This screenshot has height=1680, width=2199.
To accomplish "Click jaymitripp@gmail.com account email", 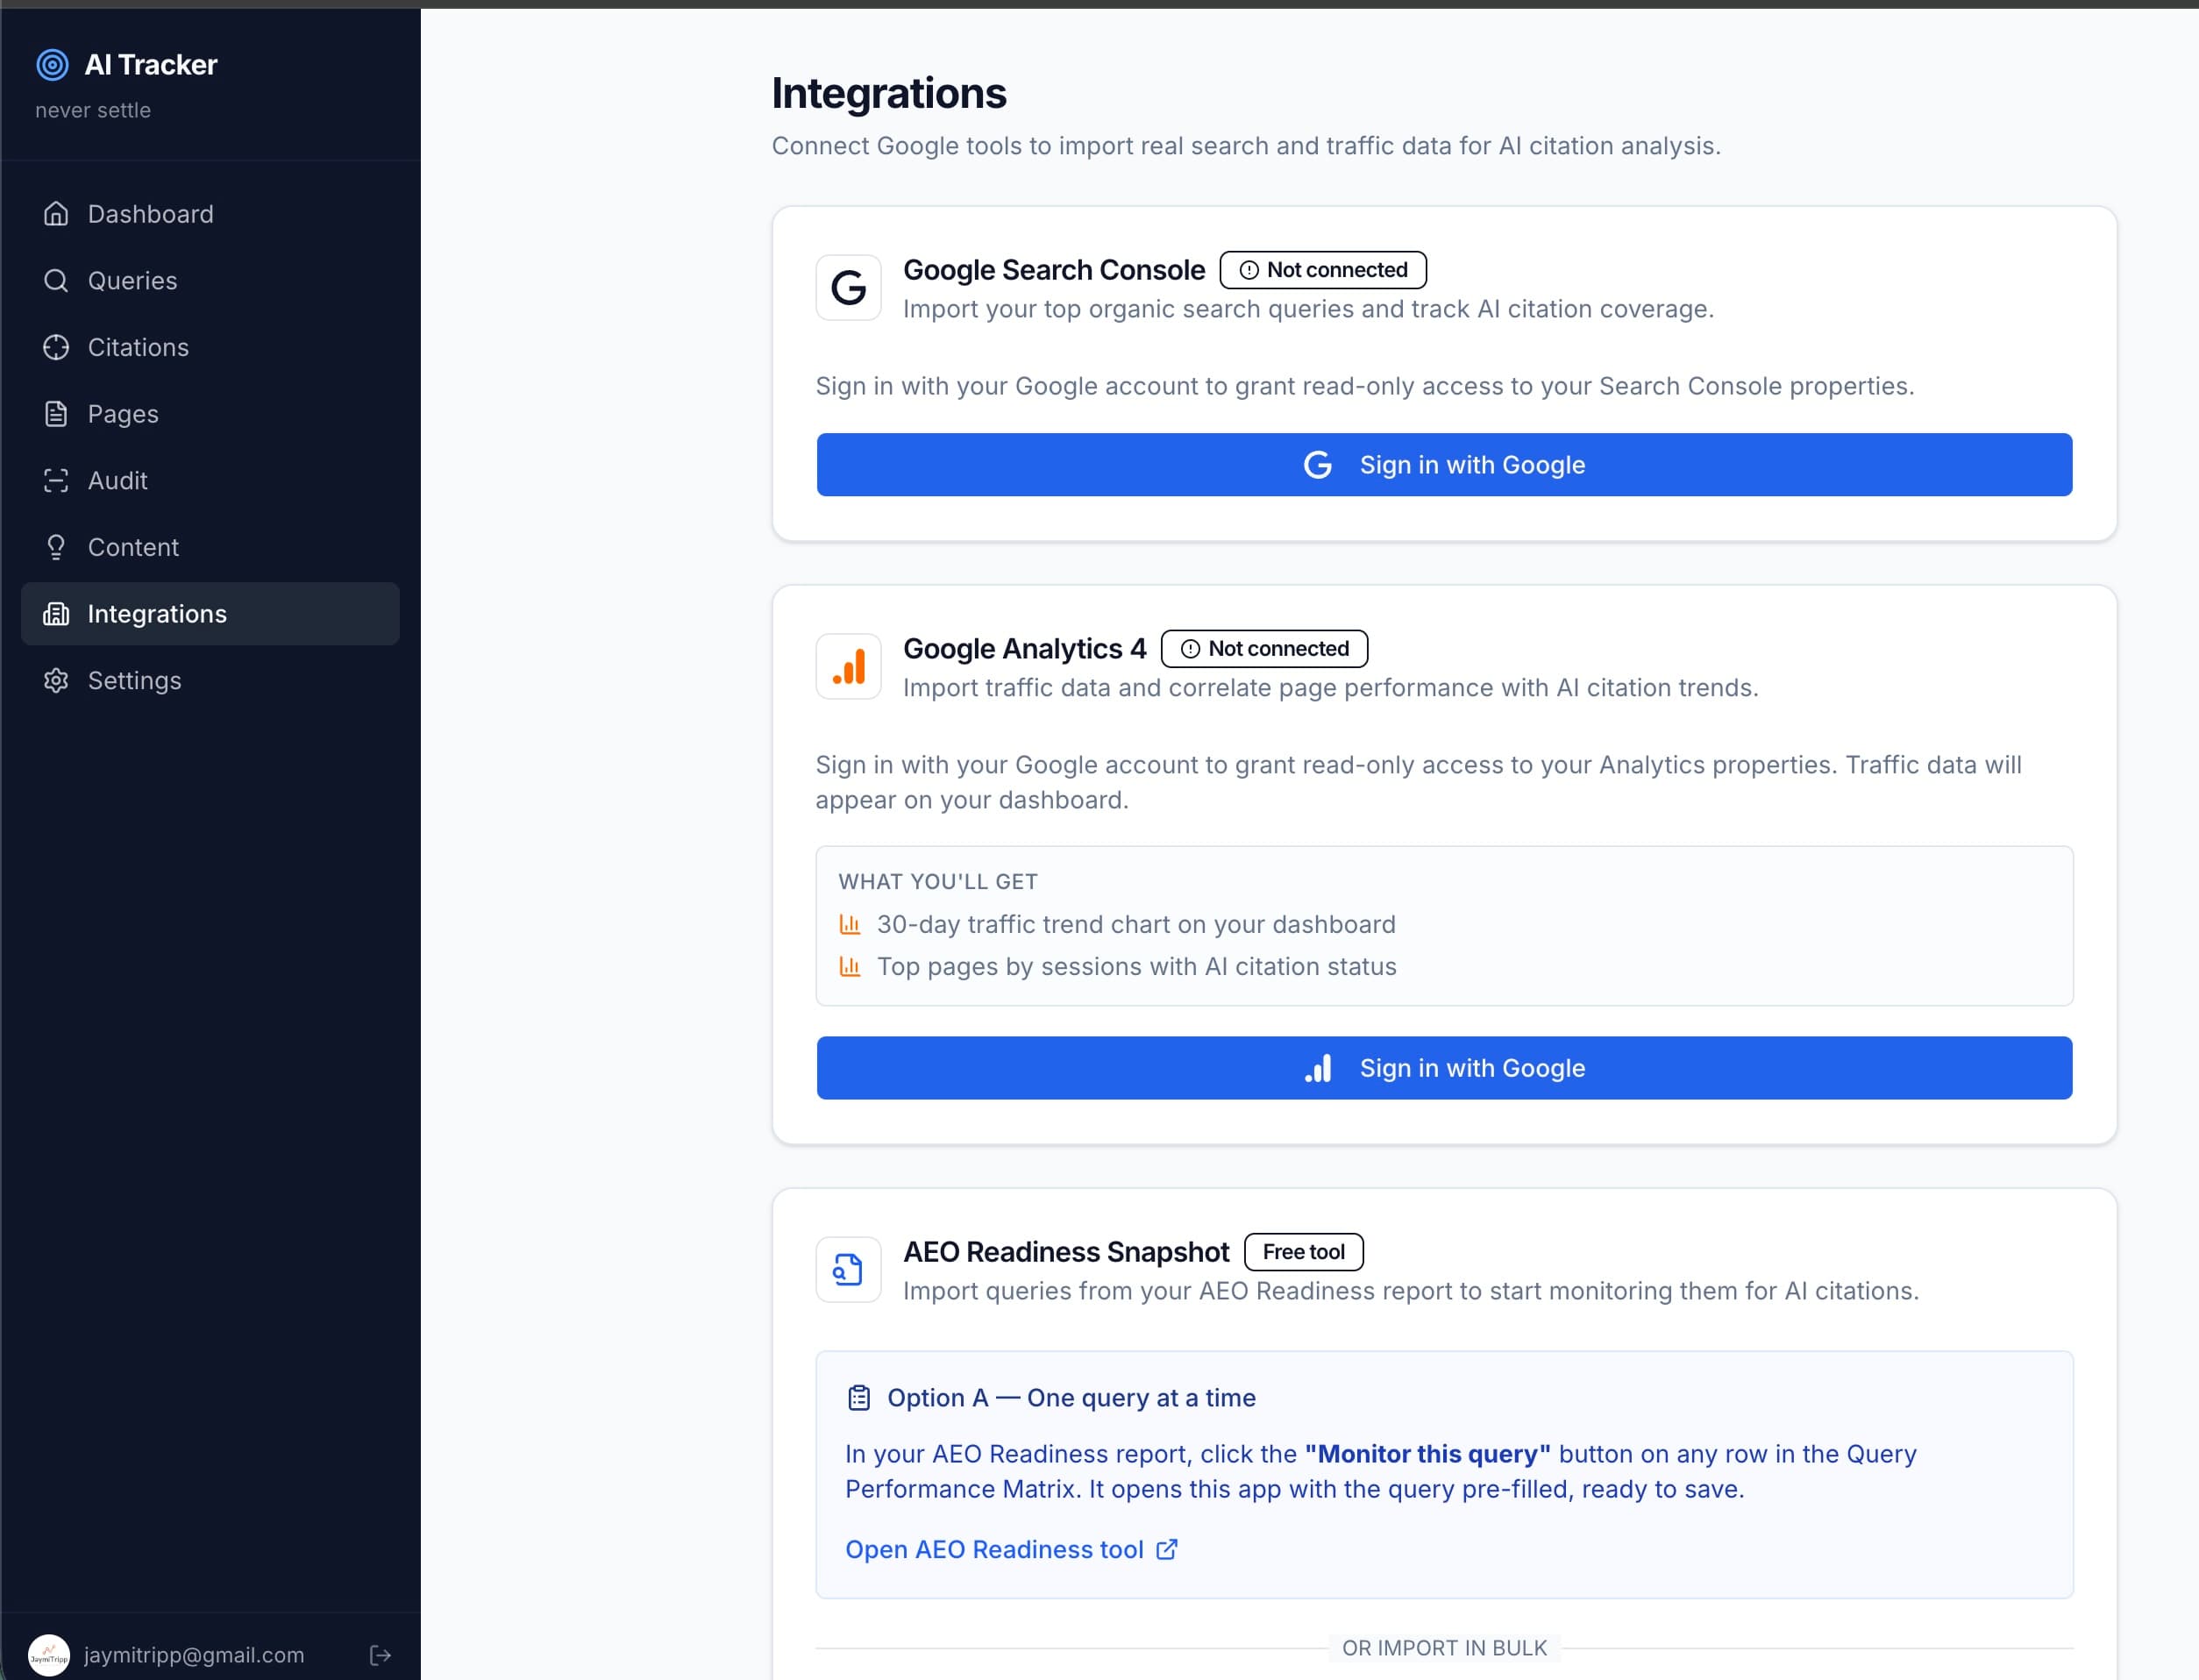I will (x=194, y=1655).
